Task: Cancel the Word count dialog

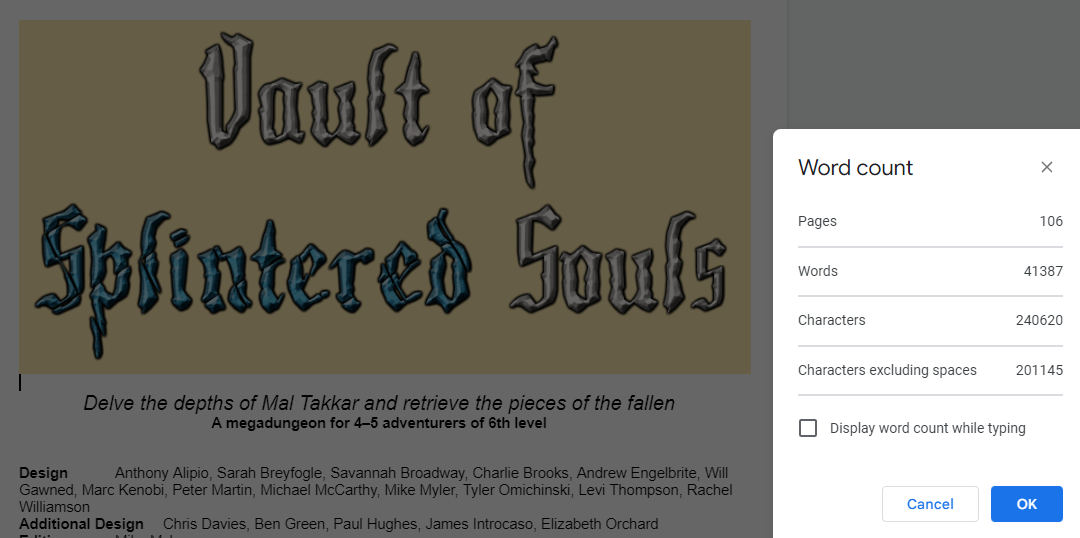Action: pyautogui.click(x=930, y=504)
